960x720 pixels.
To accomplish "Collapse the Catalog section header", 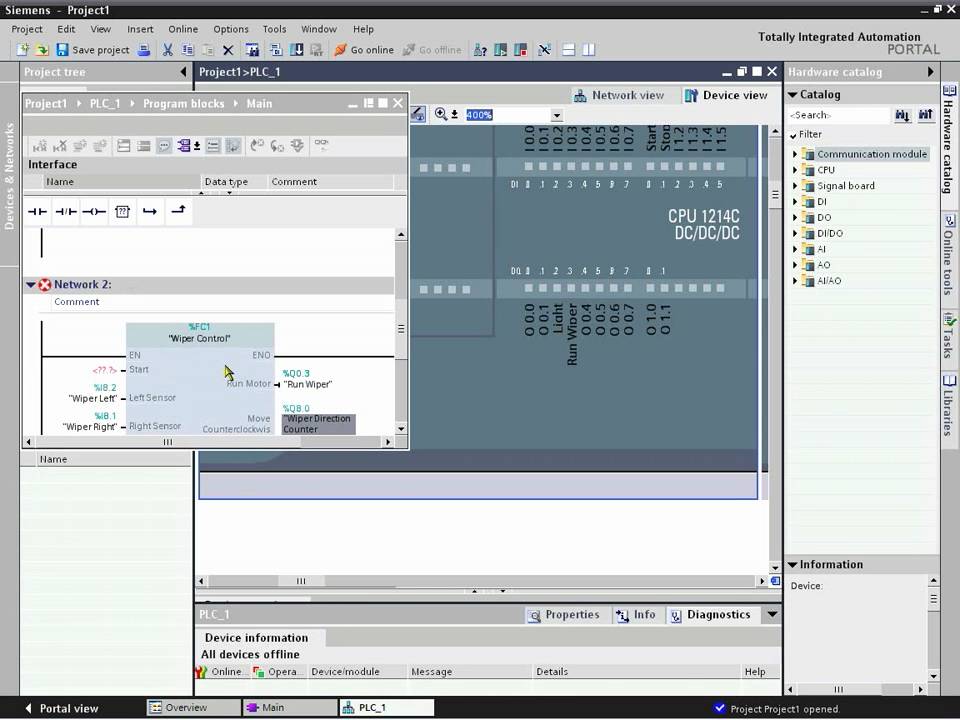I will coord(792,95).
